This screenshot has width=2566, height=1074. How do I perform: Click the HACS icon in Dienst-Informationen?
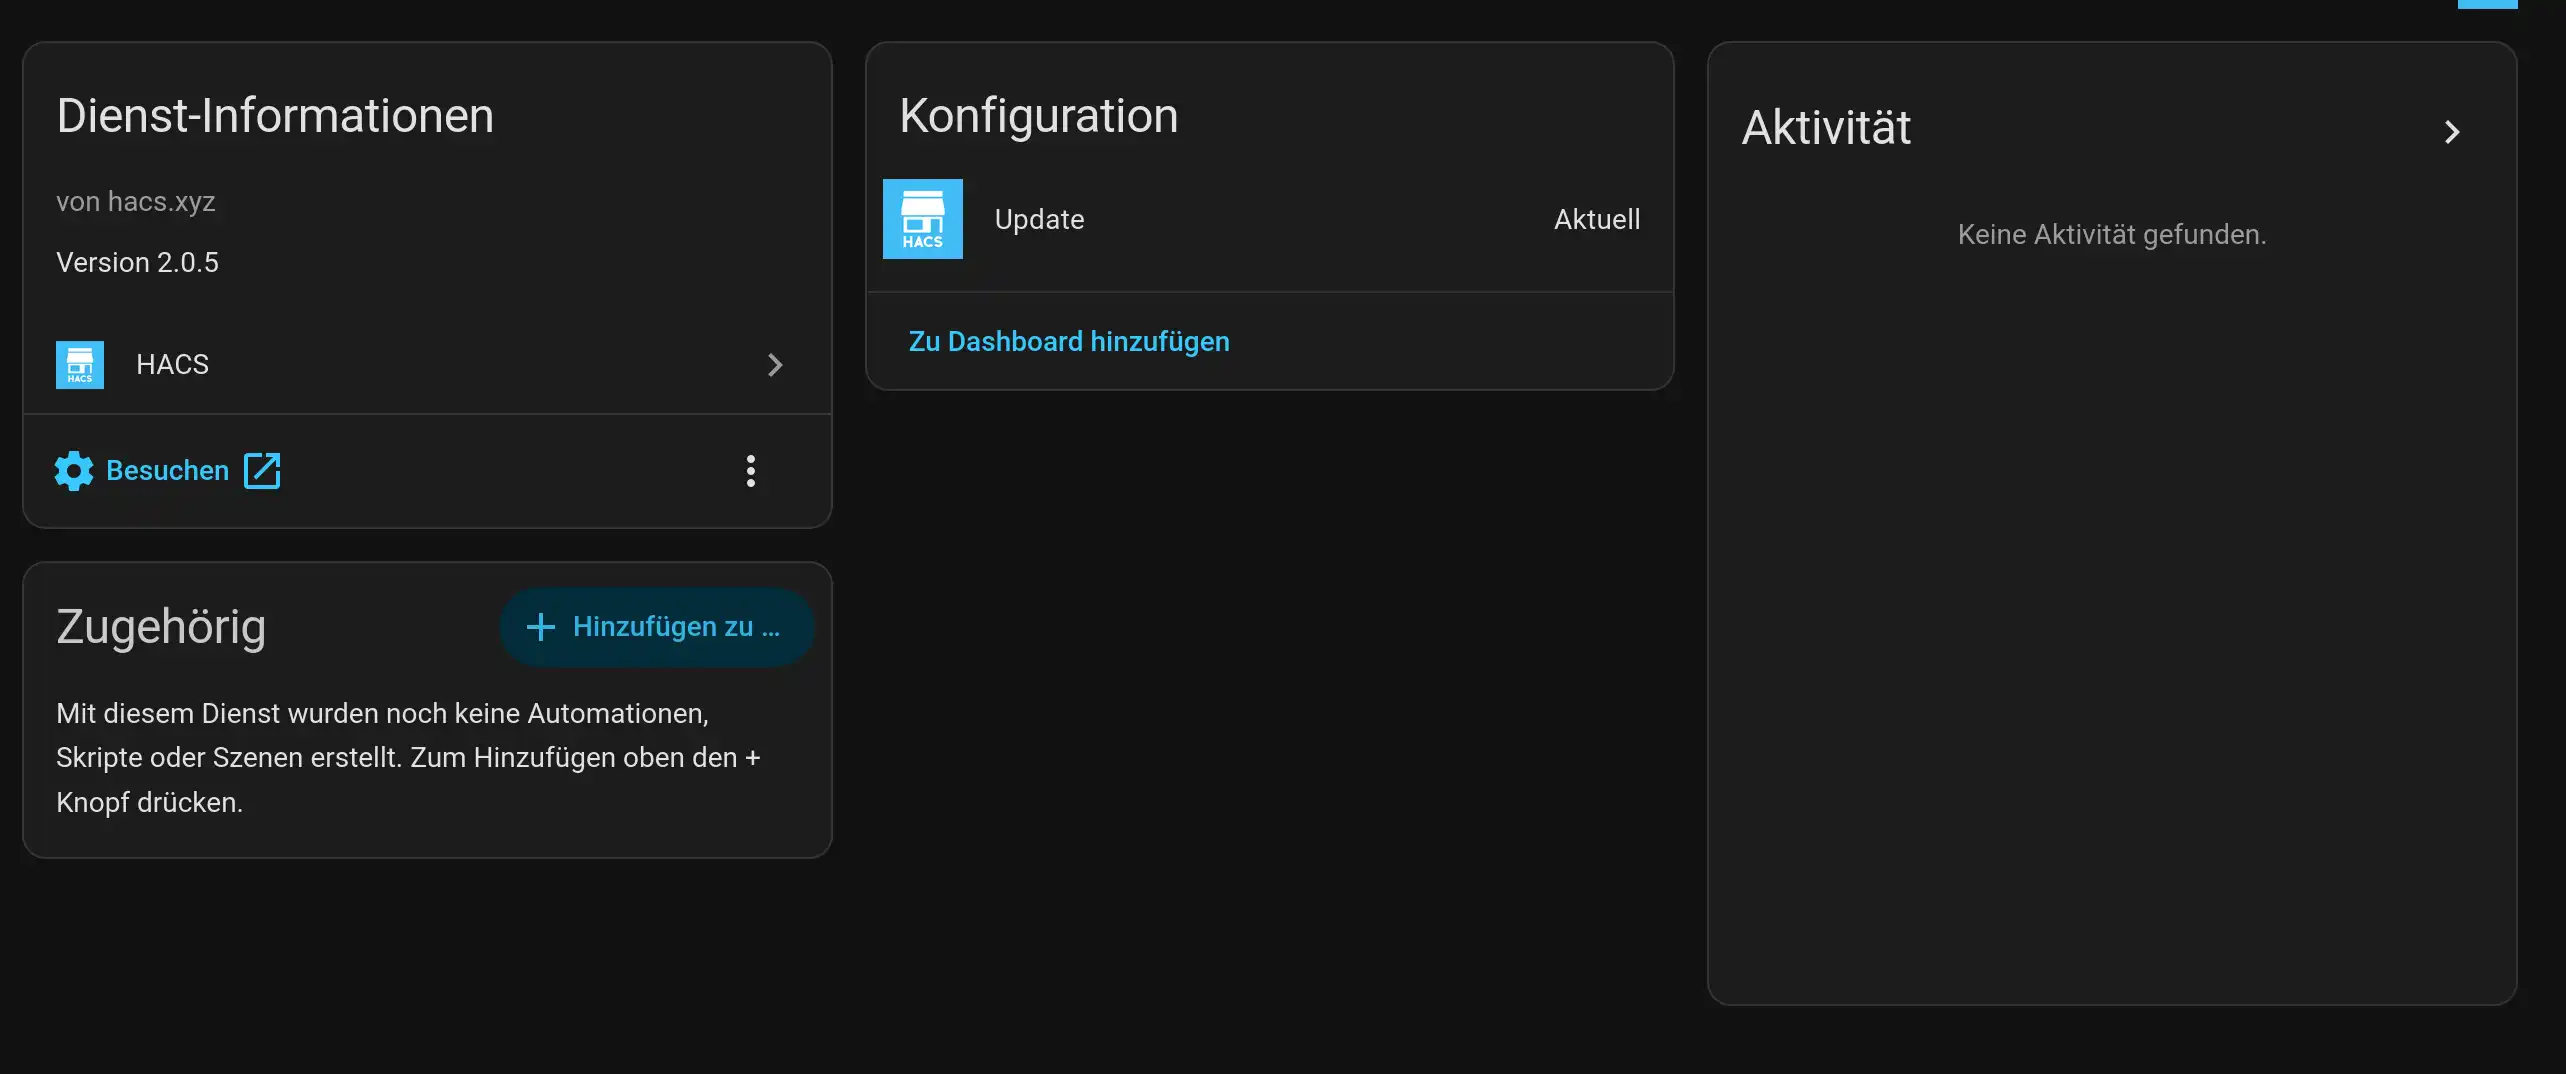tap(80, 365)
